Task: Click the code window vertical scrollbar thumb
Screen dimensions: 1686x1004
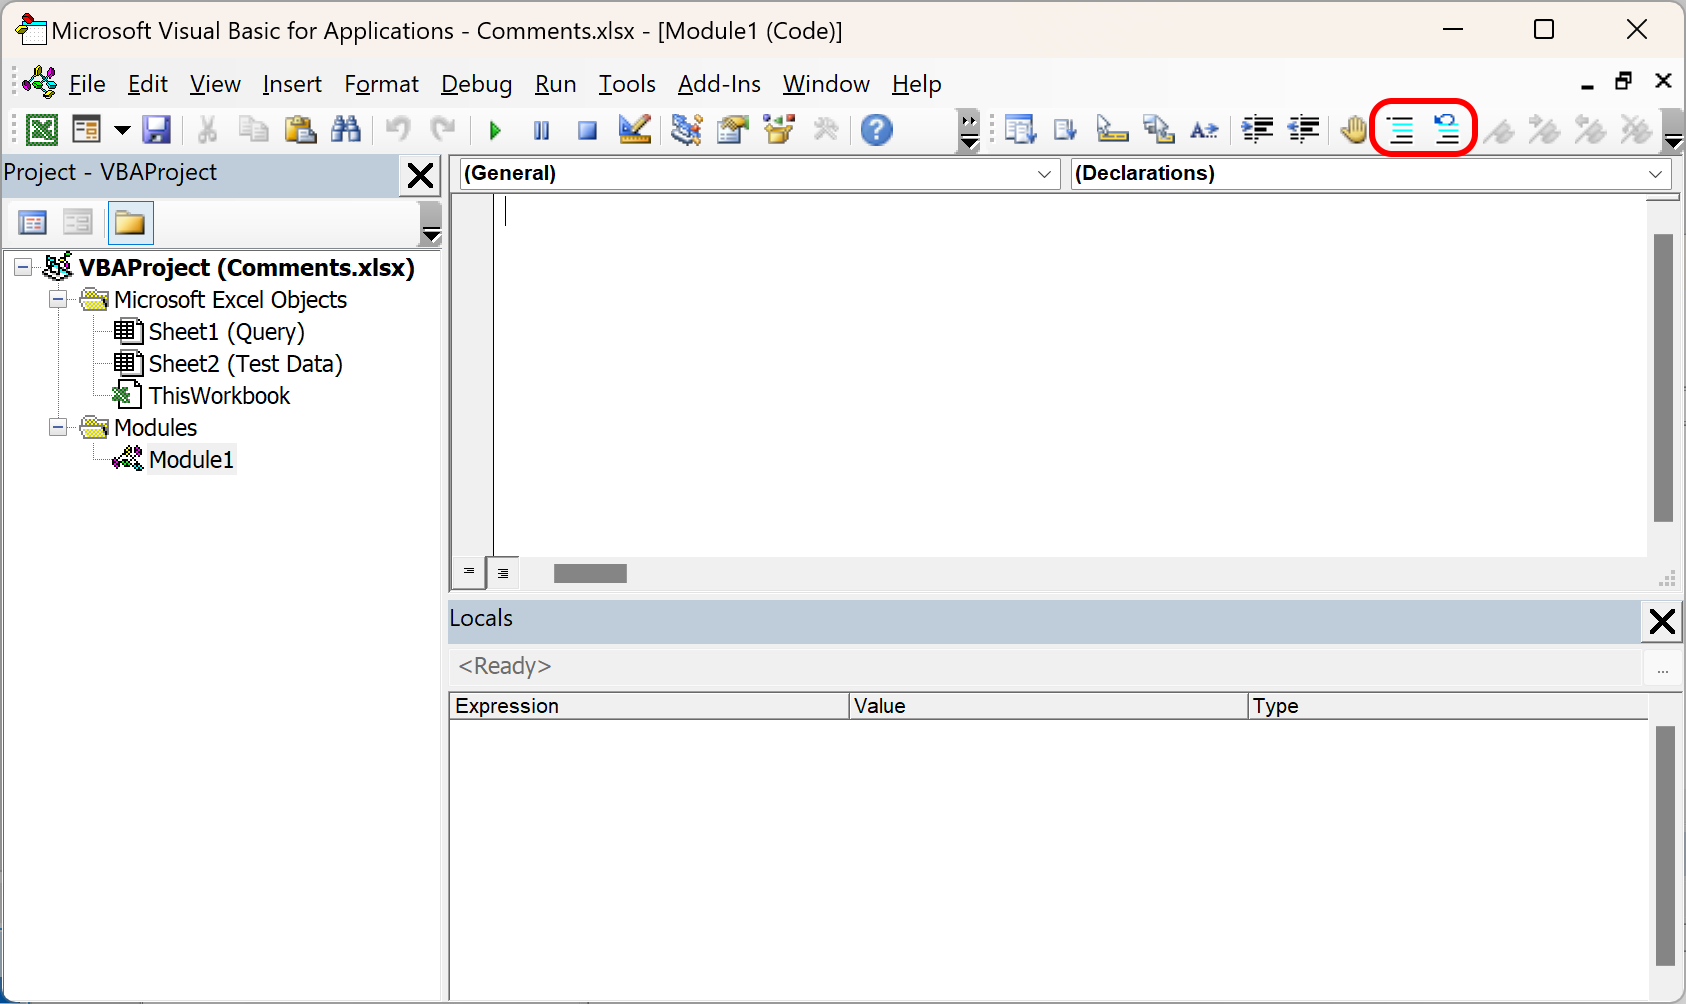Action: coord(1664,378)
